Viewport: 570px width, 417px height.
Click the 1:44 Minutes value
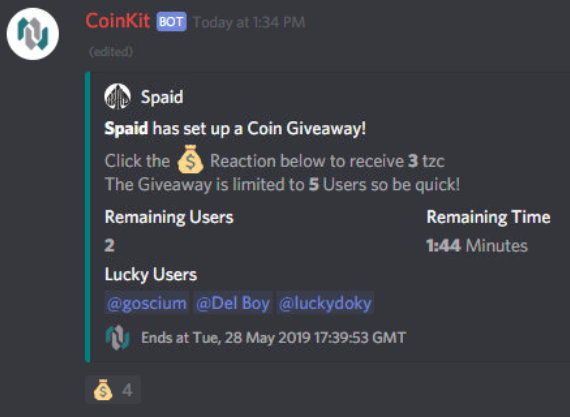pos(477,245)
